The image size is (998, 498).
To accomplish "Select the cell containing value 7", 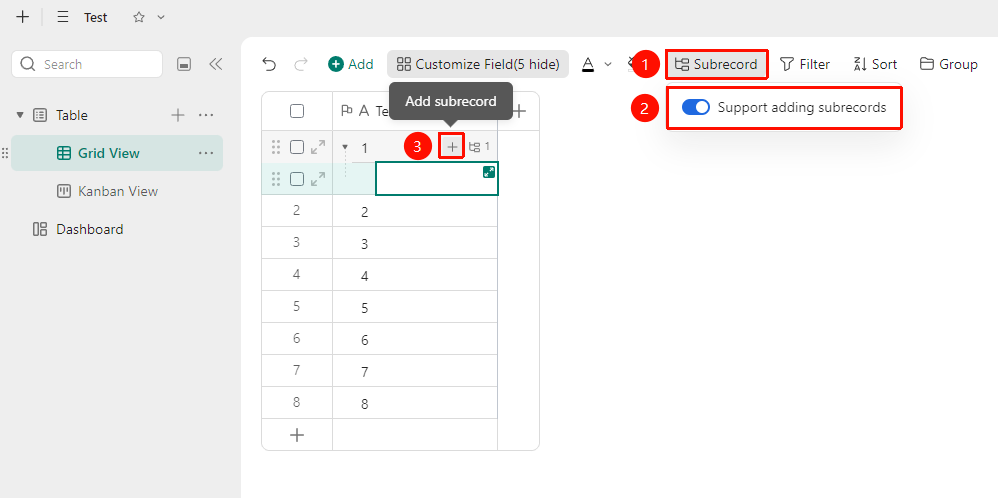I will click(x=415, y=371).
